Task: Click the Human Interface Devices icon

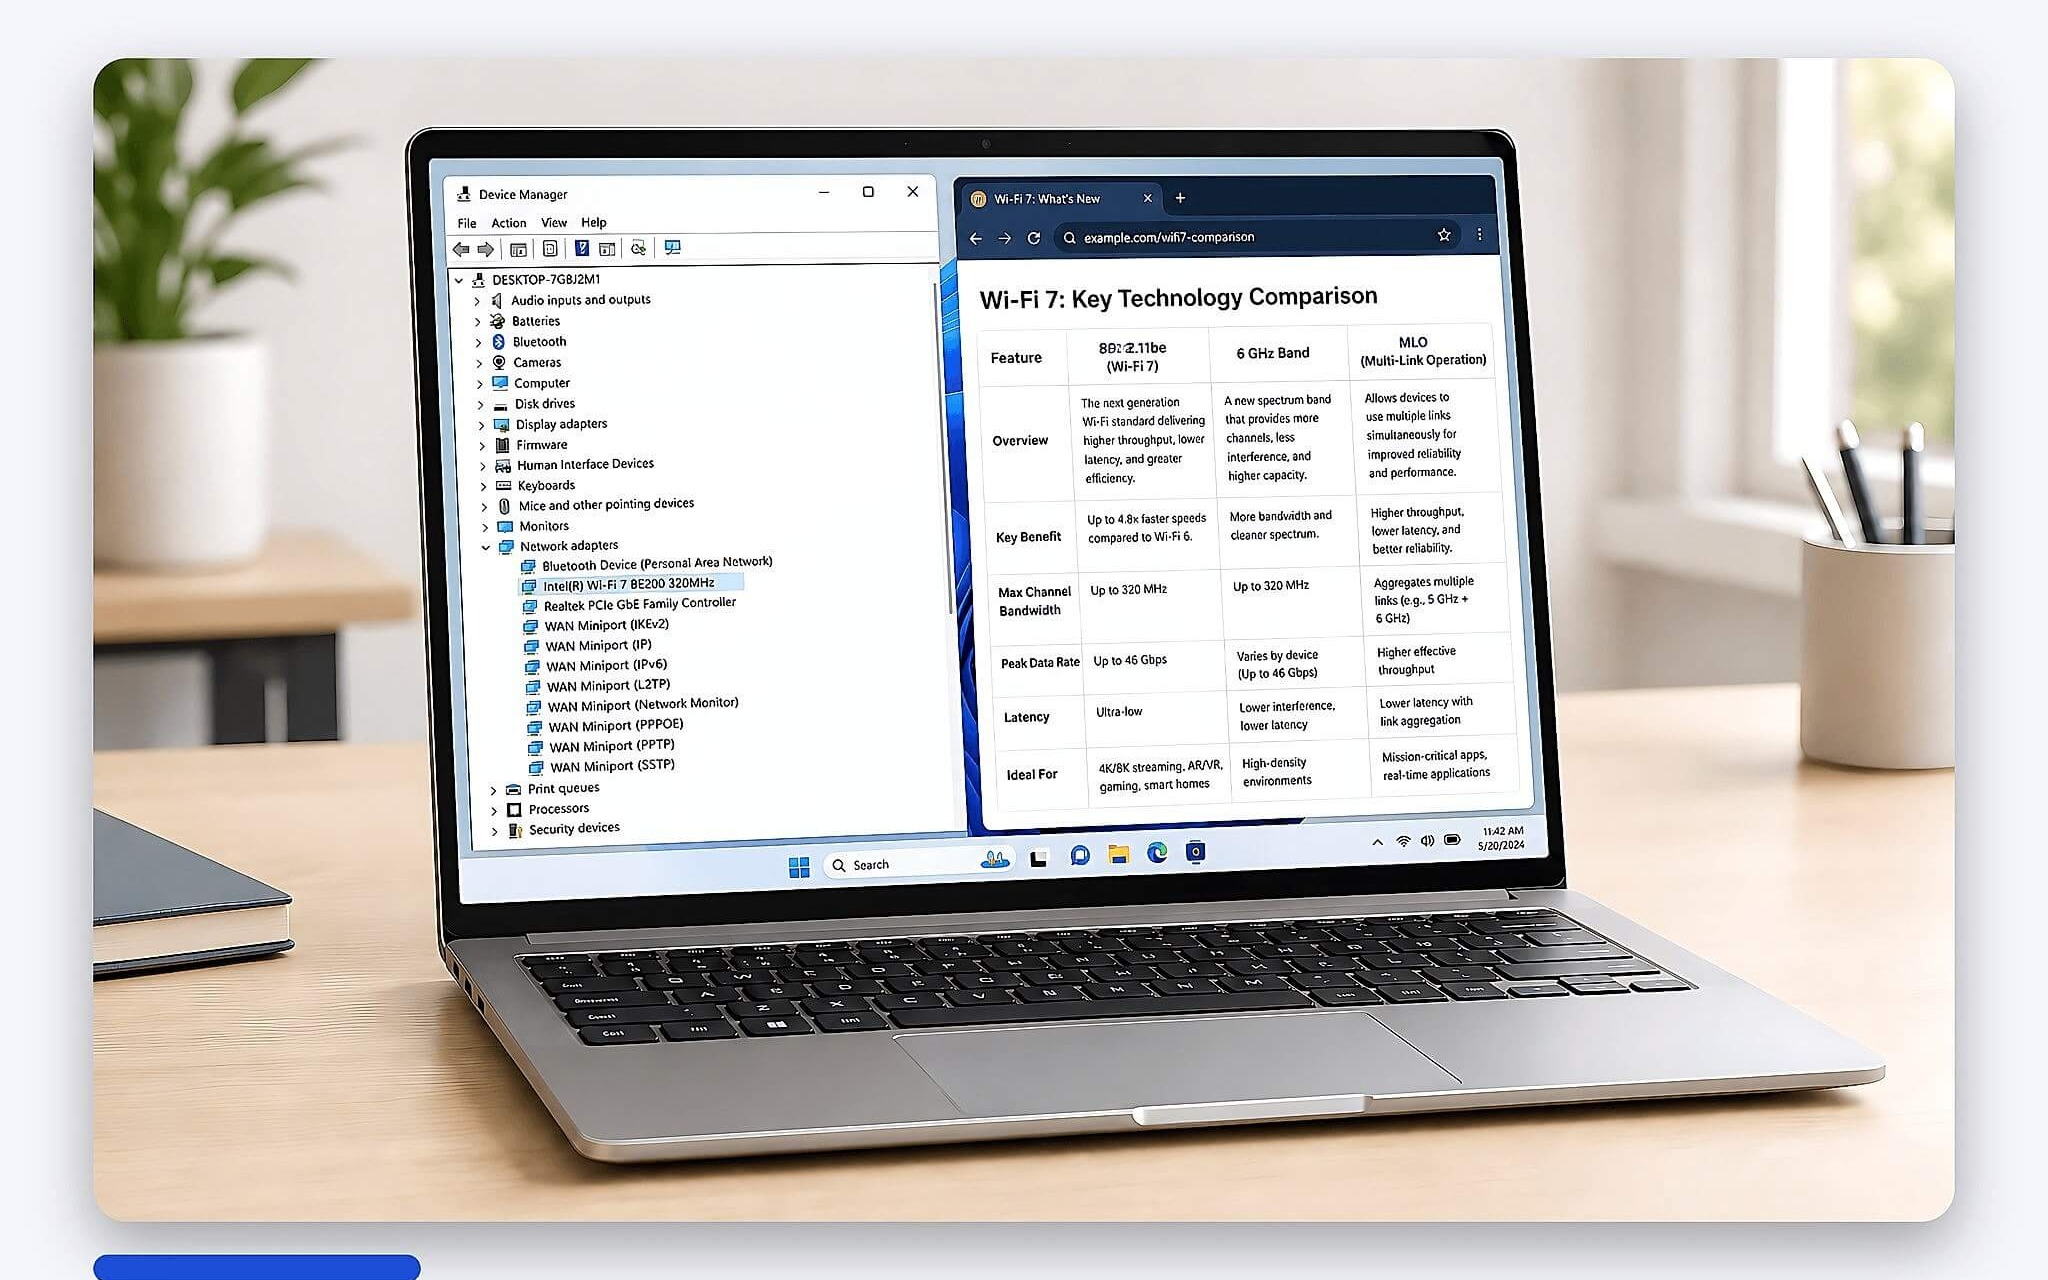Action: (x=503, y=466)
